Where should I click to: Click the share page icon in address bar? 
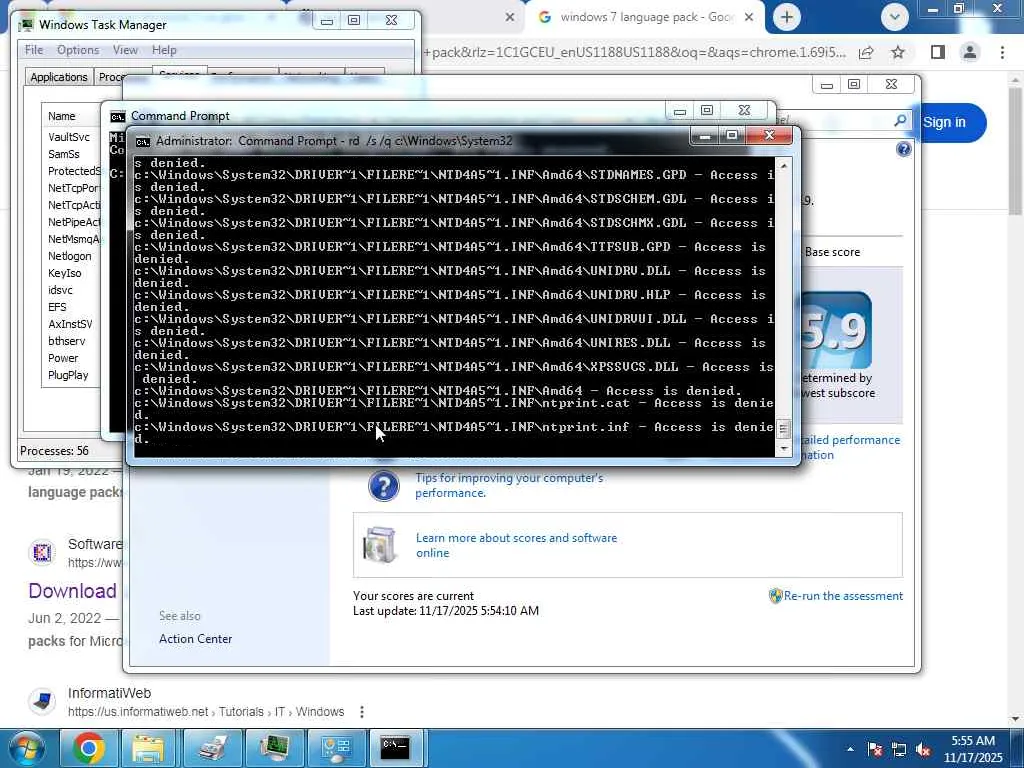click(866, 52)
